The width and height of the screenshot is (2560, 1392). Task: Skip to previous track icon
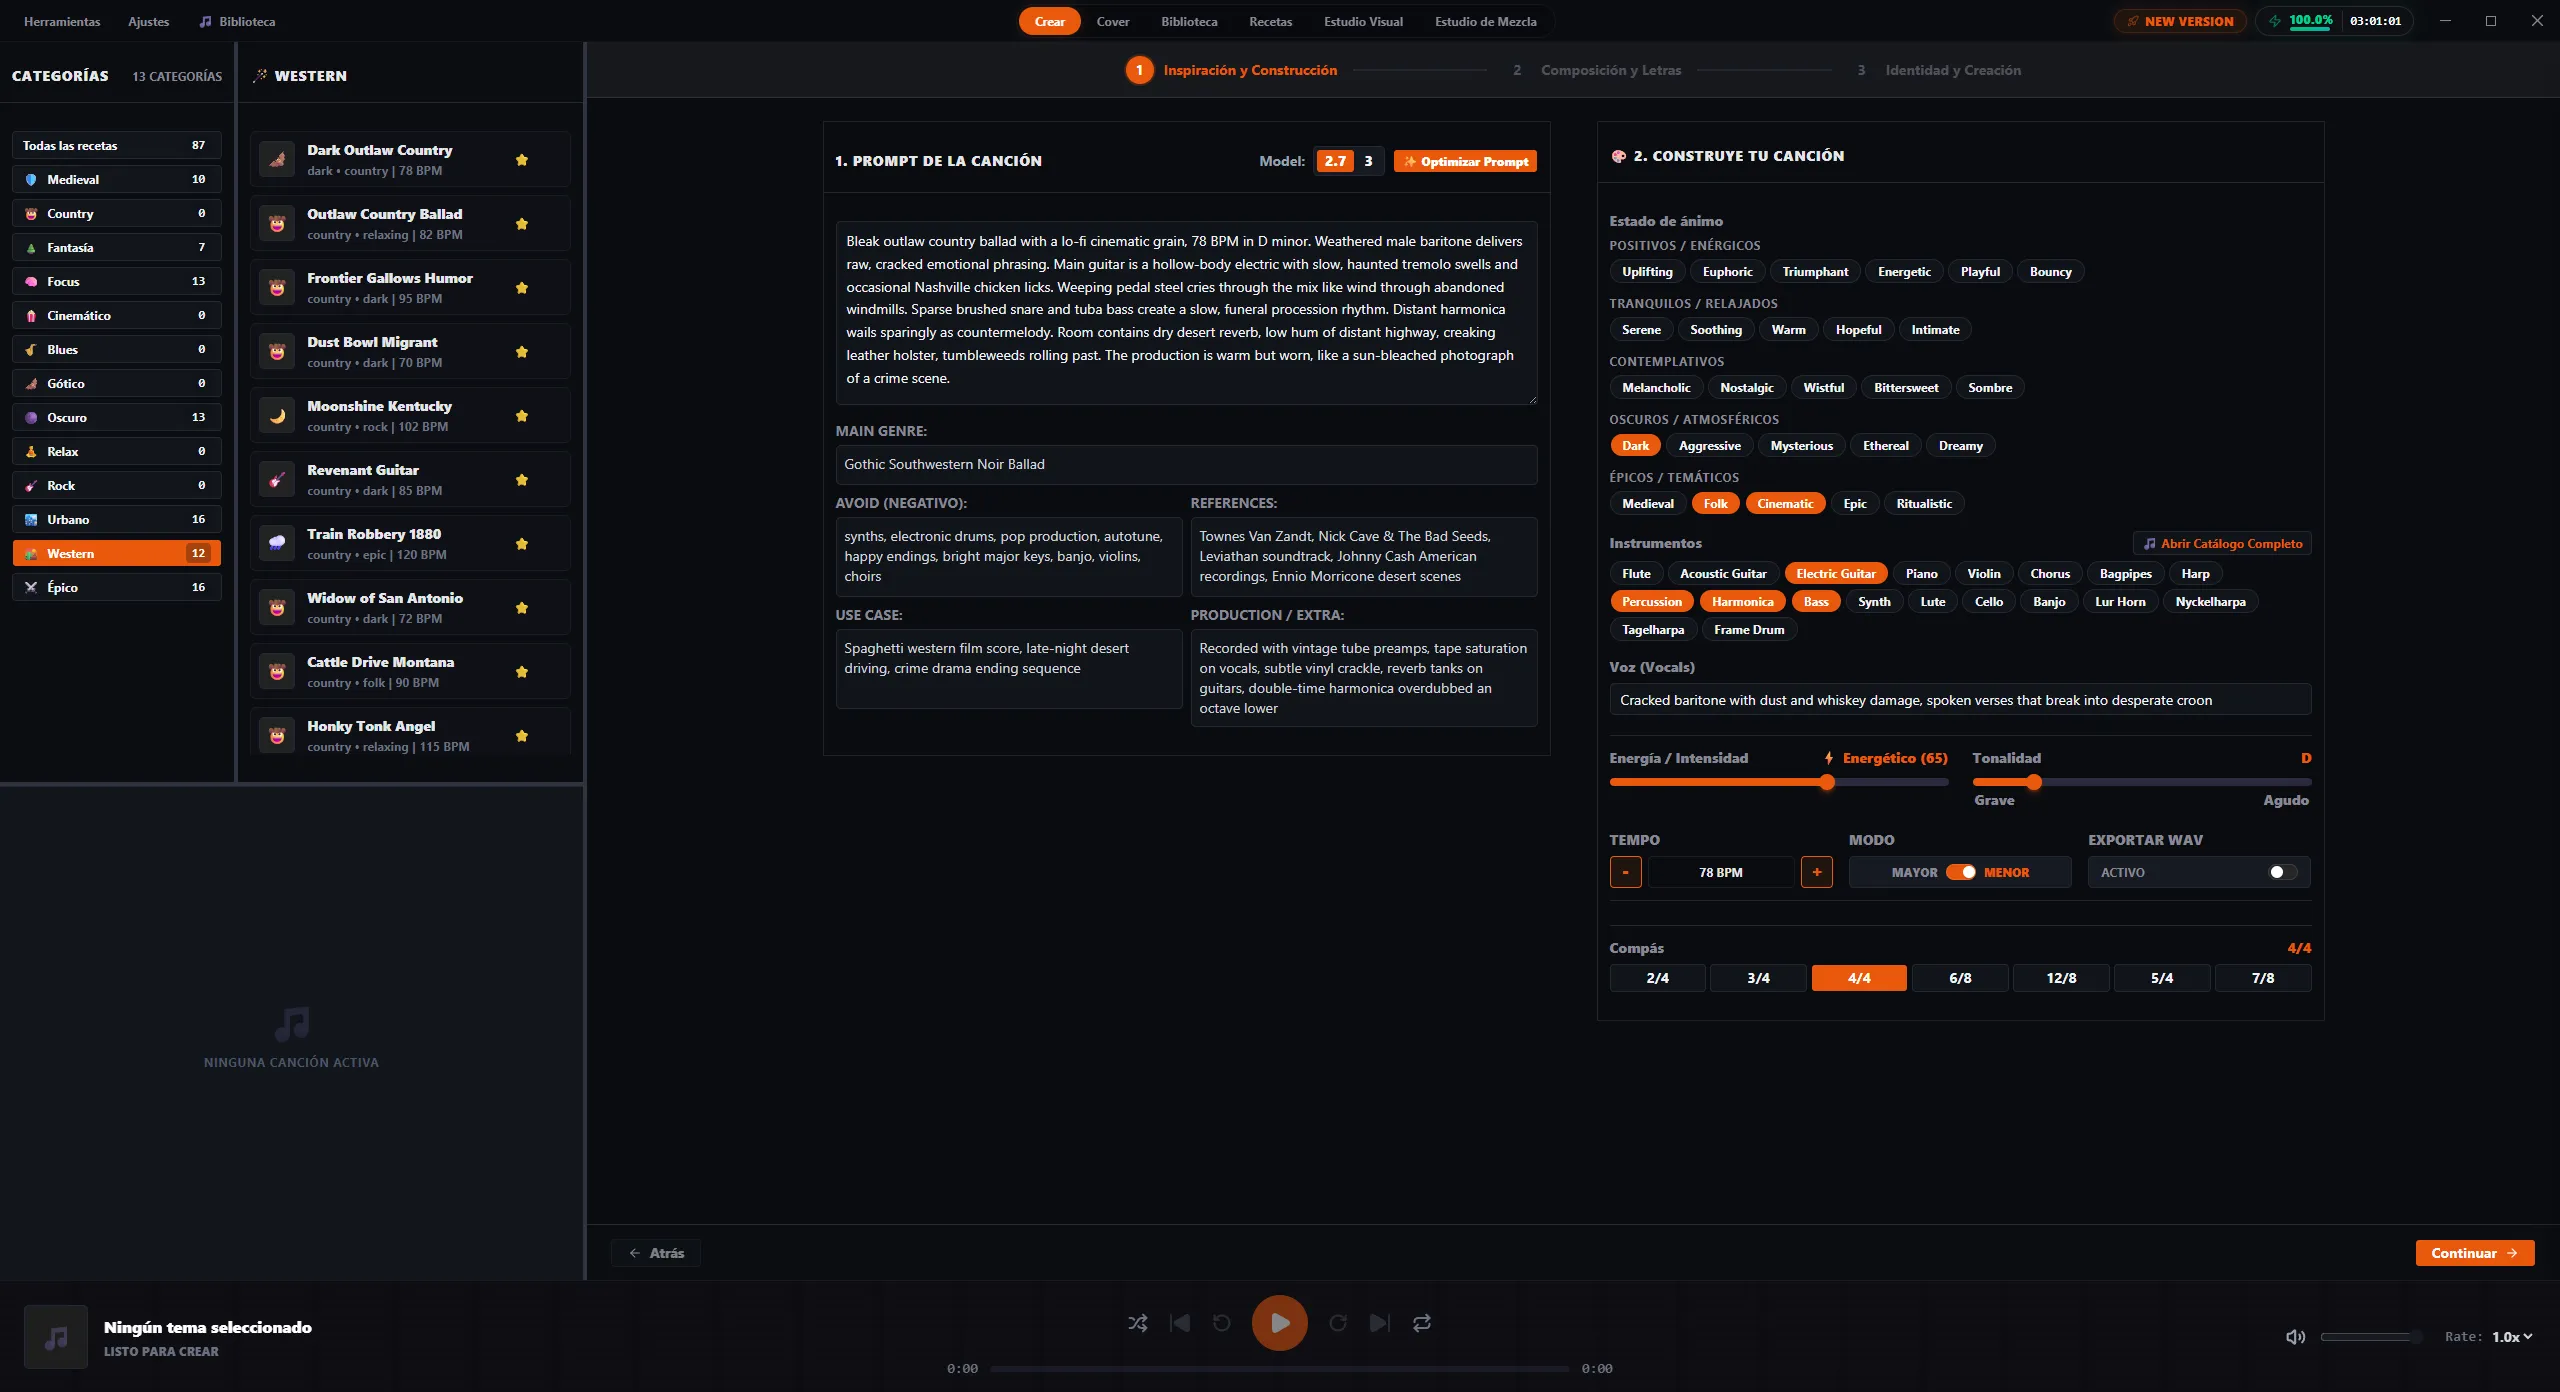pos(1180,1323)
